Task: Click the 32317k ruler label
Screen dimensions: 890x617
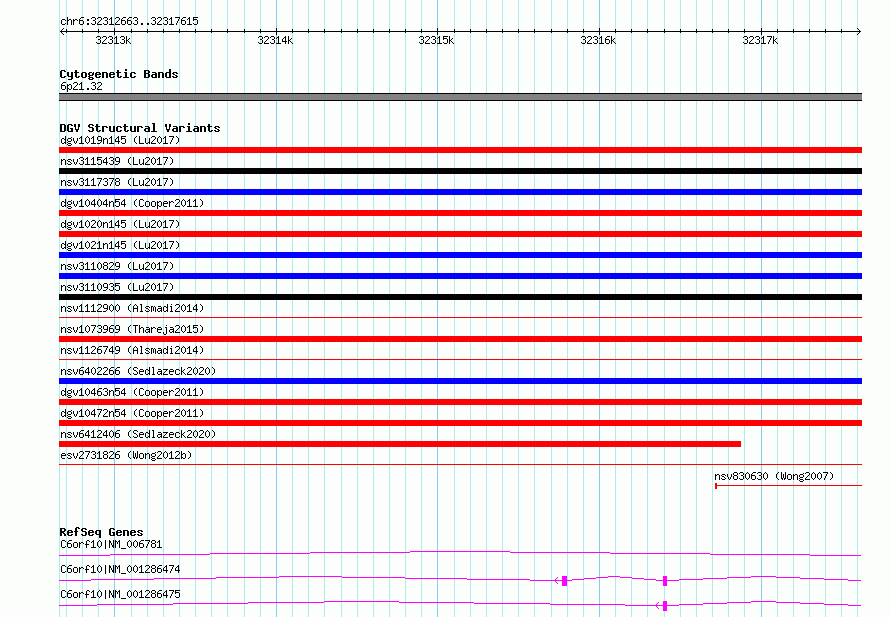Action: [x=760, y=40]
